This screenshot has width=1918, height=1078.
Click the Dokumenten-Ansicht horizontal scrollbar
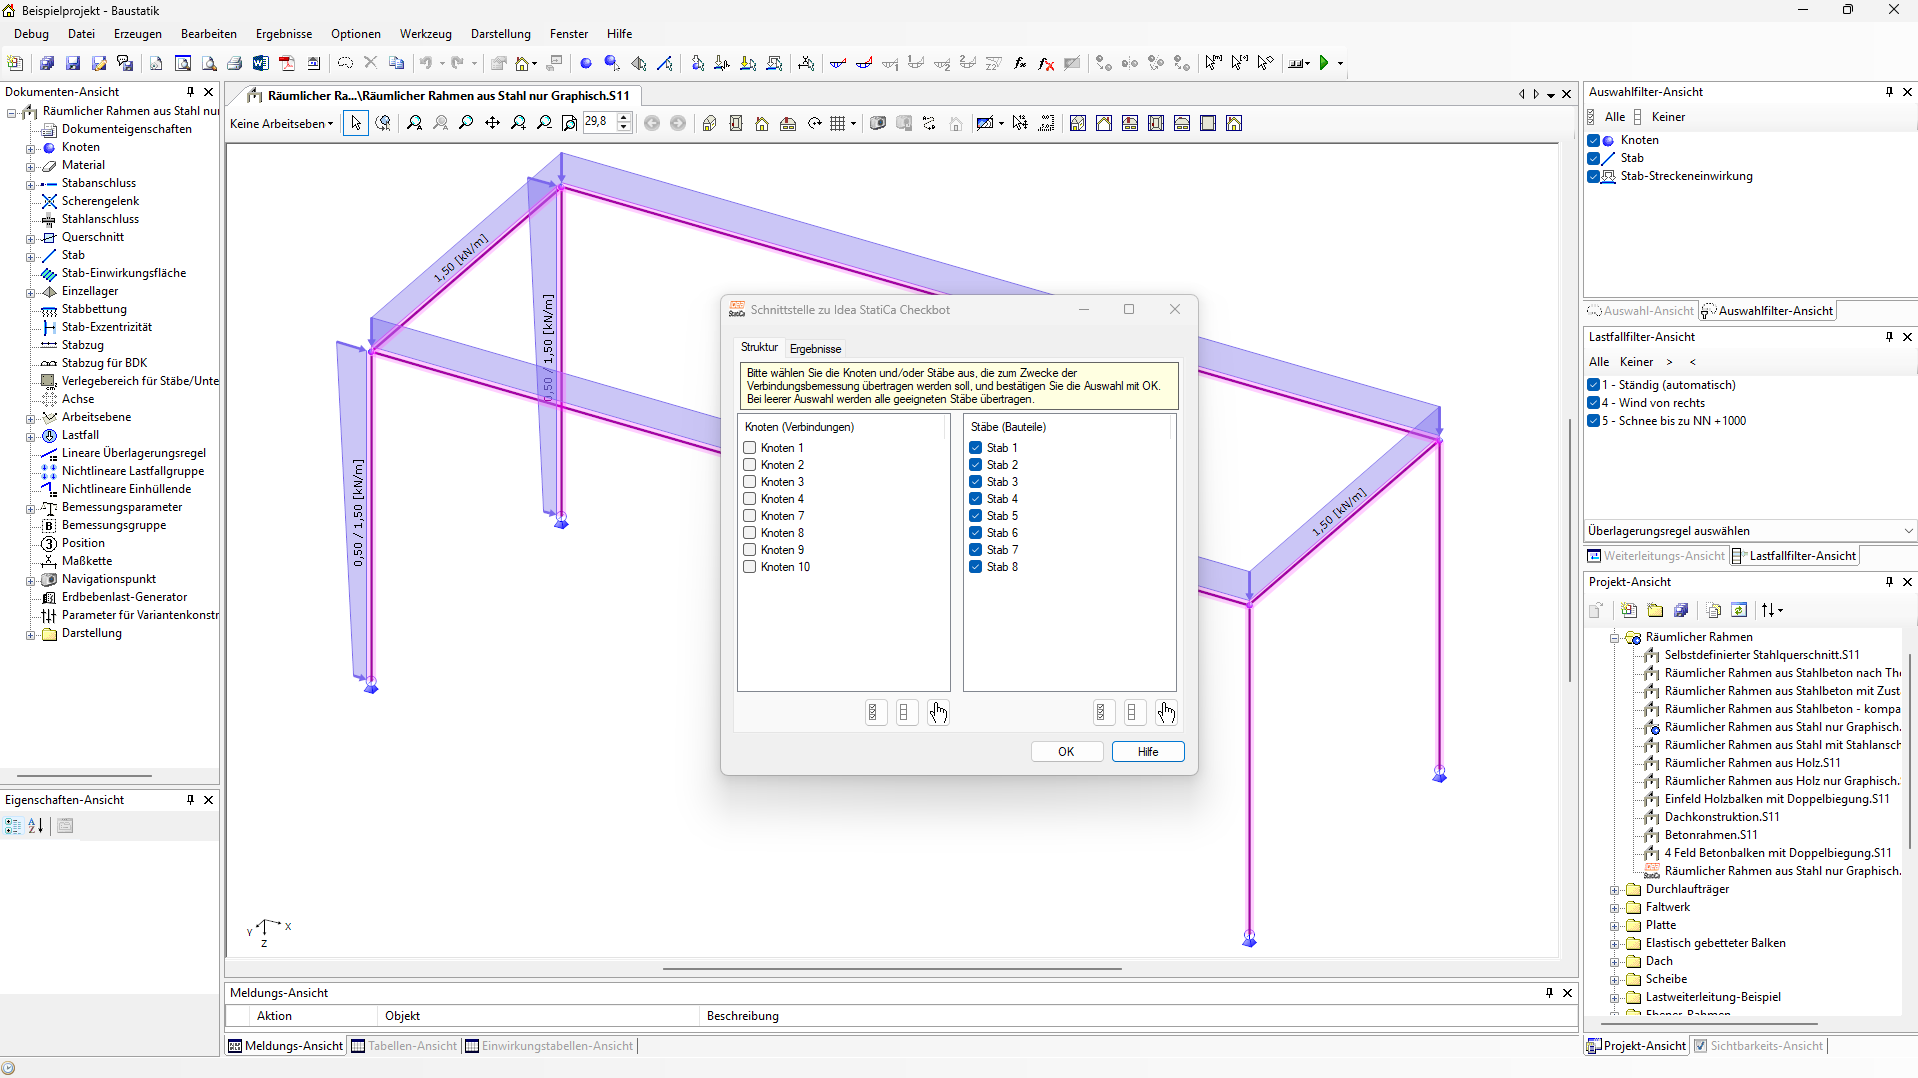85,775
